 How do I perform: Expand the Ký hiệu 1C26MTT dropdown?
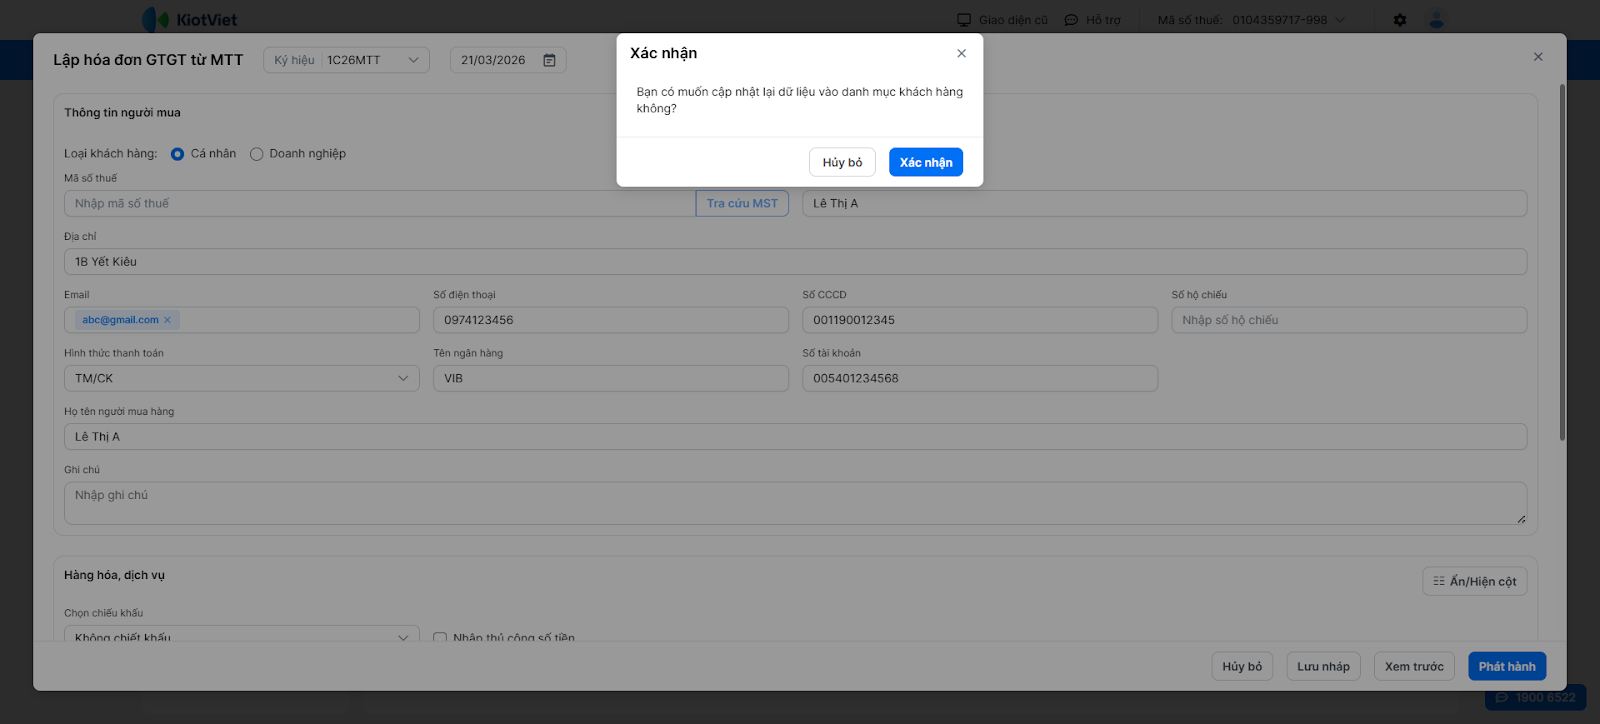(413, 60)
